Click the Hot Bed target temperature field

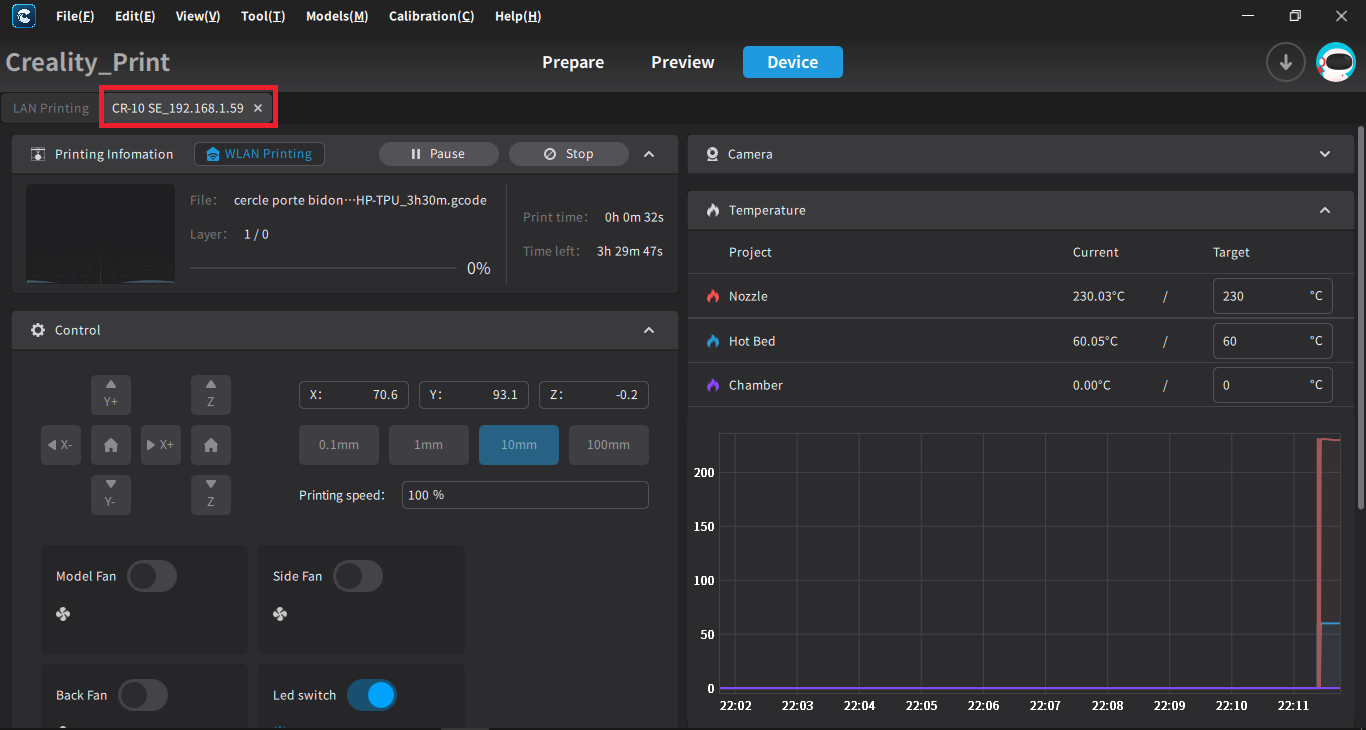pos(1272,341)
